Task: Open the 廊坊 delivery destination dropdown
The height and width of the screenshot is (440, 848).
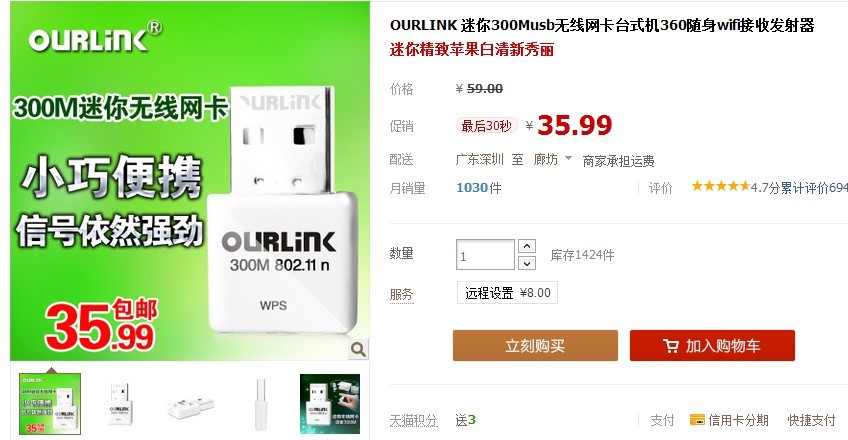Action: pyautogui.click(x=553, y=159)
